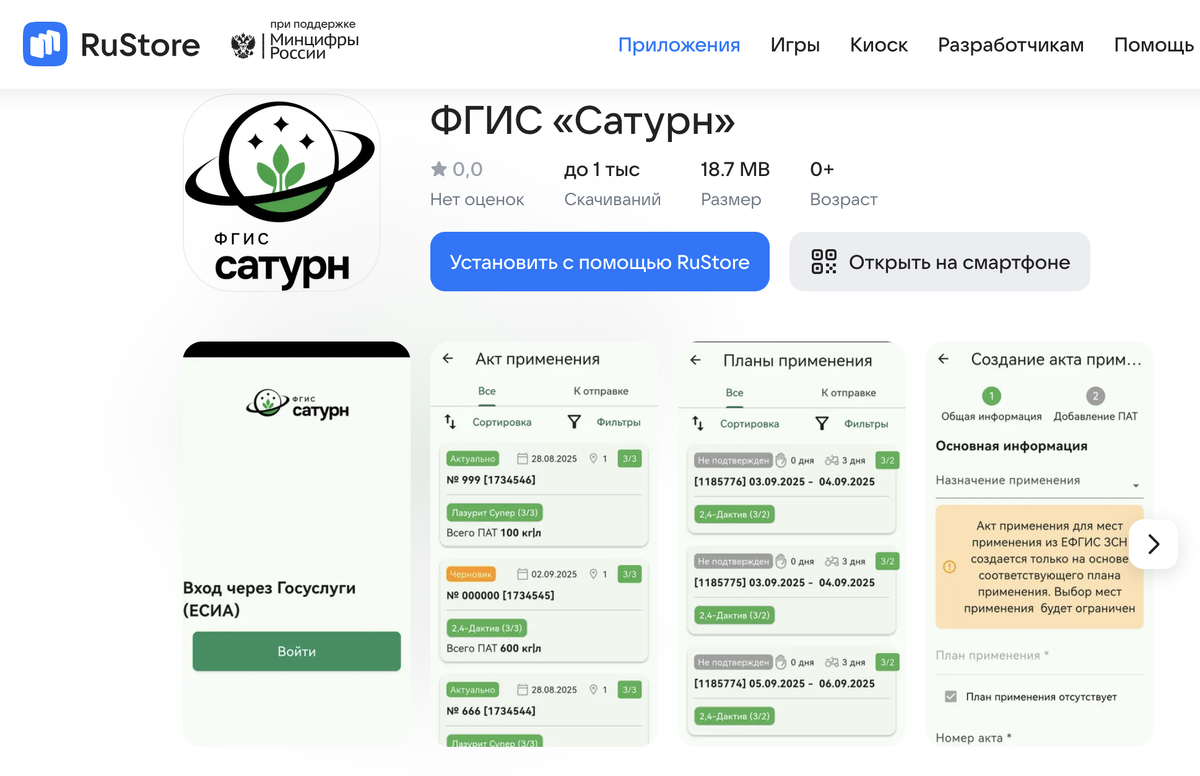Click filter funnel icon in Планы применения screenshot
Viewport: 1200px width, 776px height.
[x=822, y=424]
